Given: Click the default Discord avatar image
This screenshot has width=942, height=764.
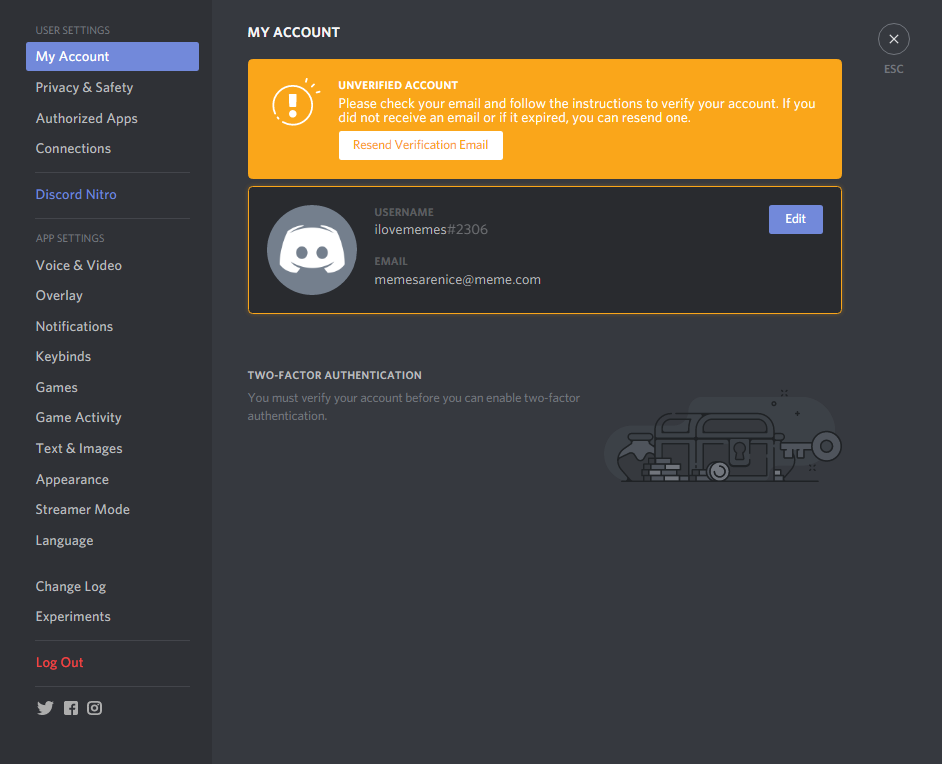Looking at the screenshot, I should (312, 250).
